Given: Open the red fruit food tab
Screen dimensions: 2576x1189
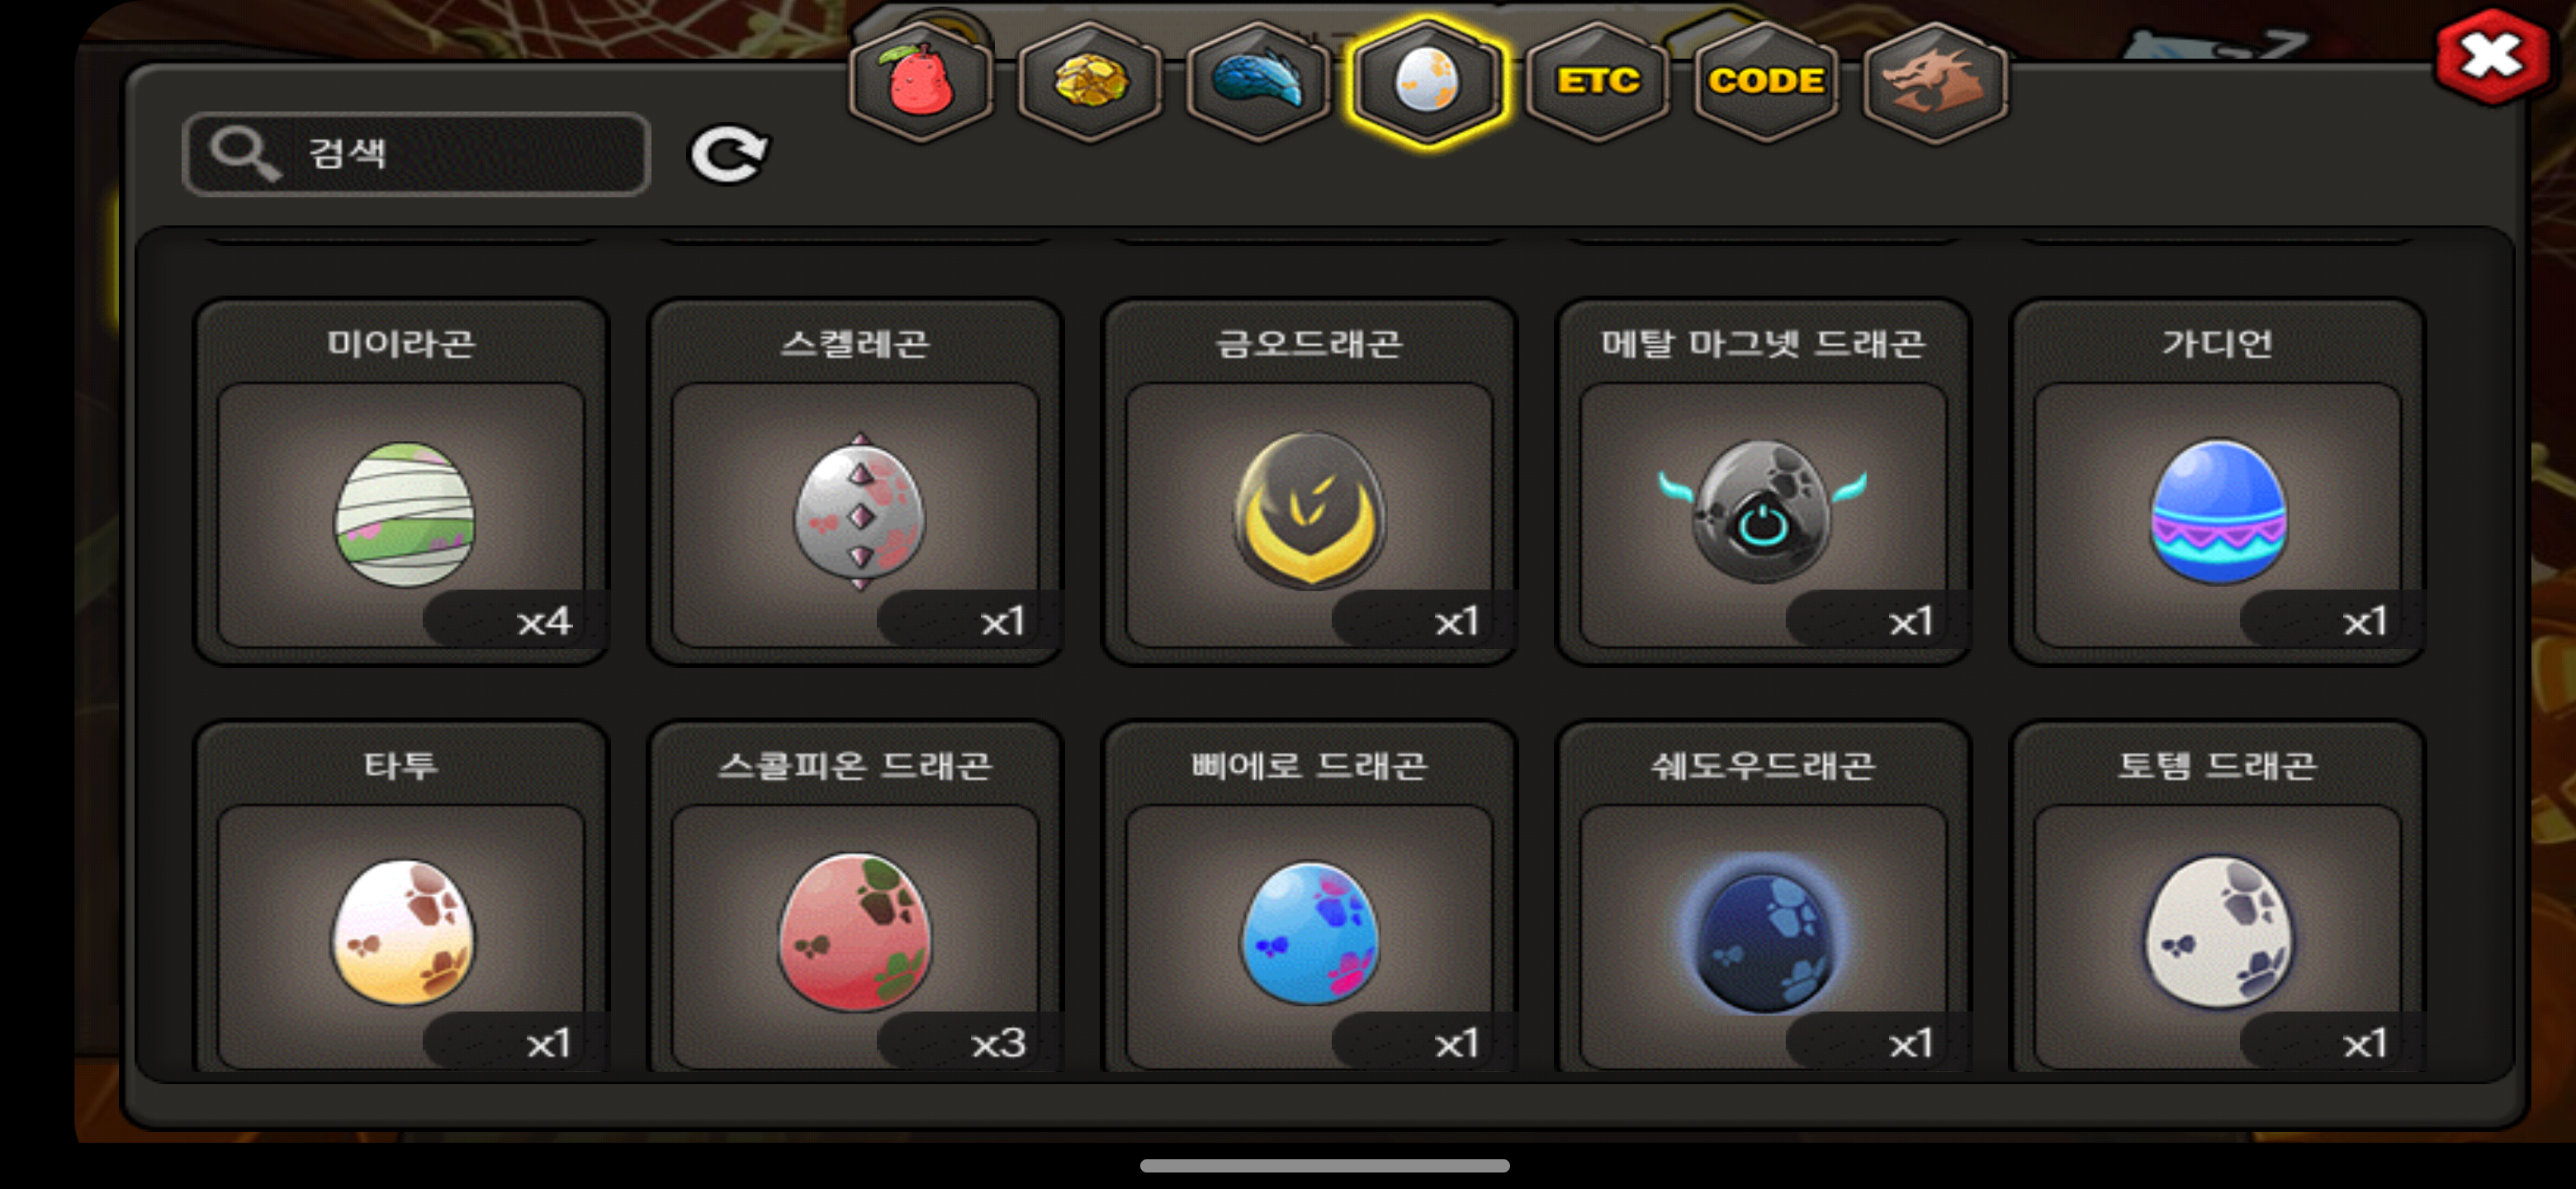Looking at the screenshot, I should 920,82.
